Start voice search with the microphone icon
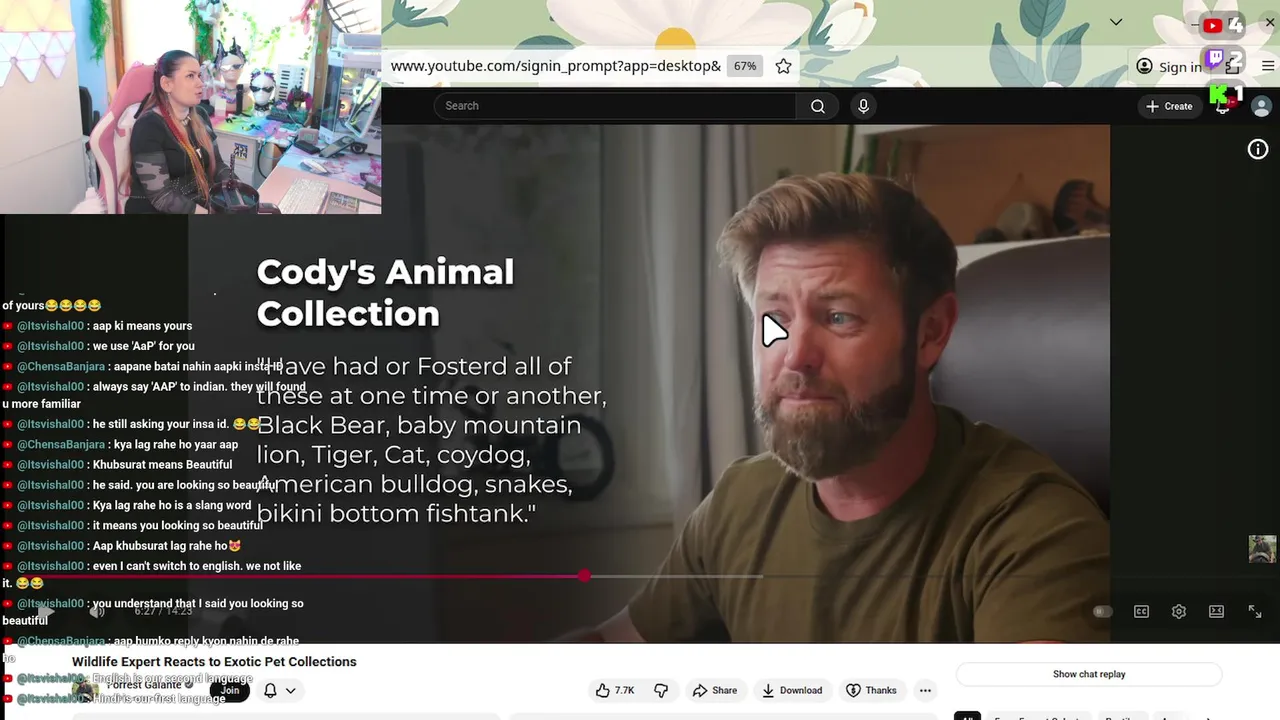The height and width of the screenshot is (720, 1280). click(864, 106)
